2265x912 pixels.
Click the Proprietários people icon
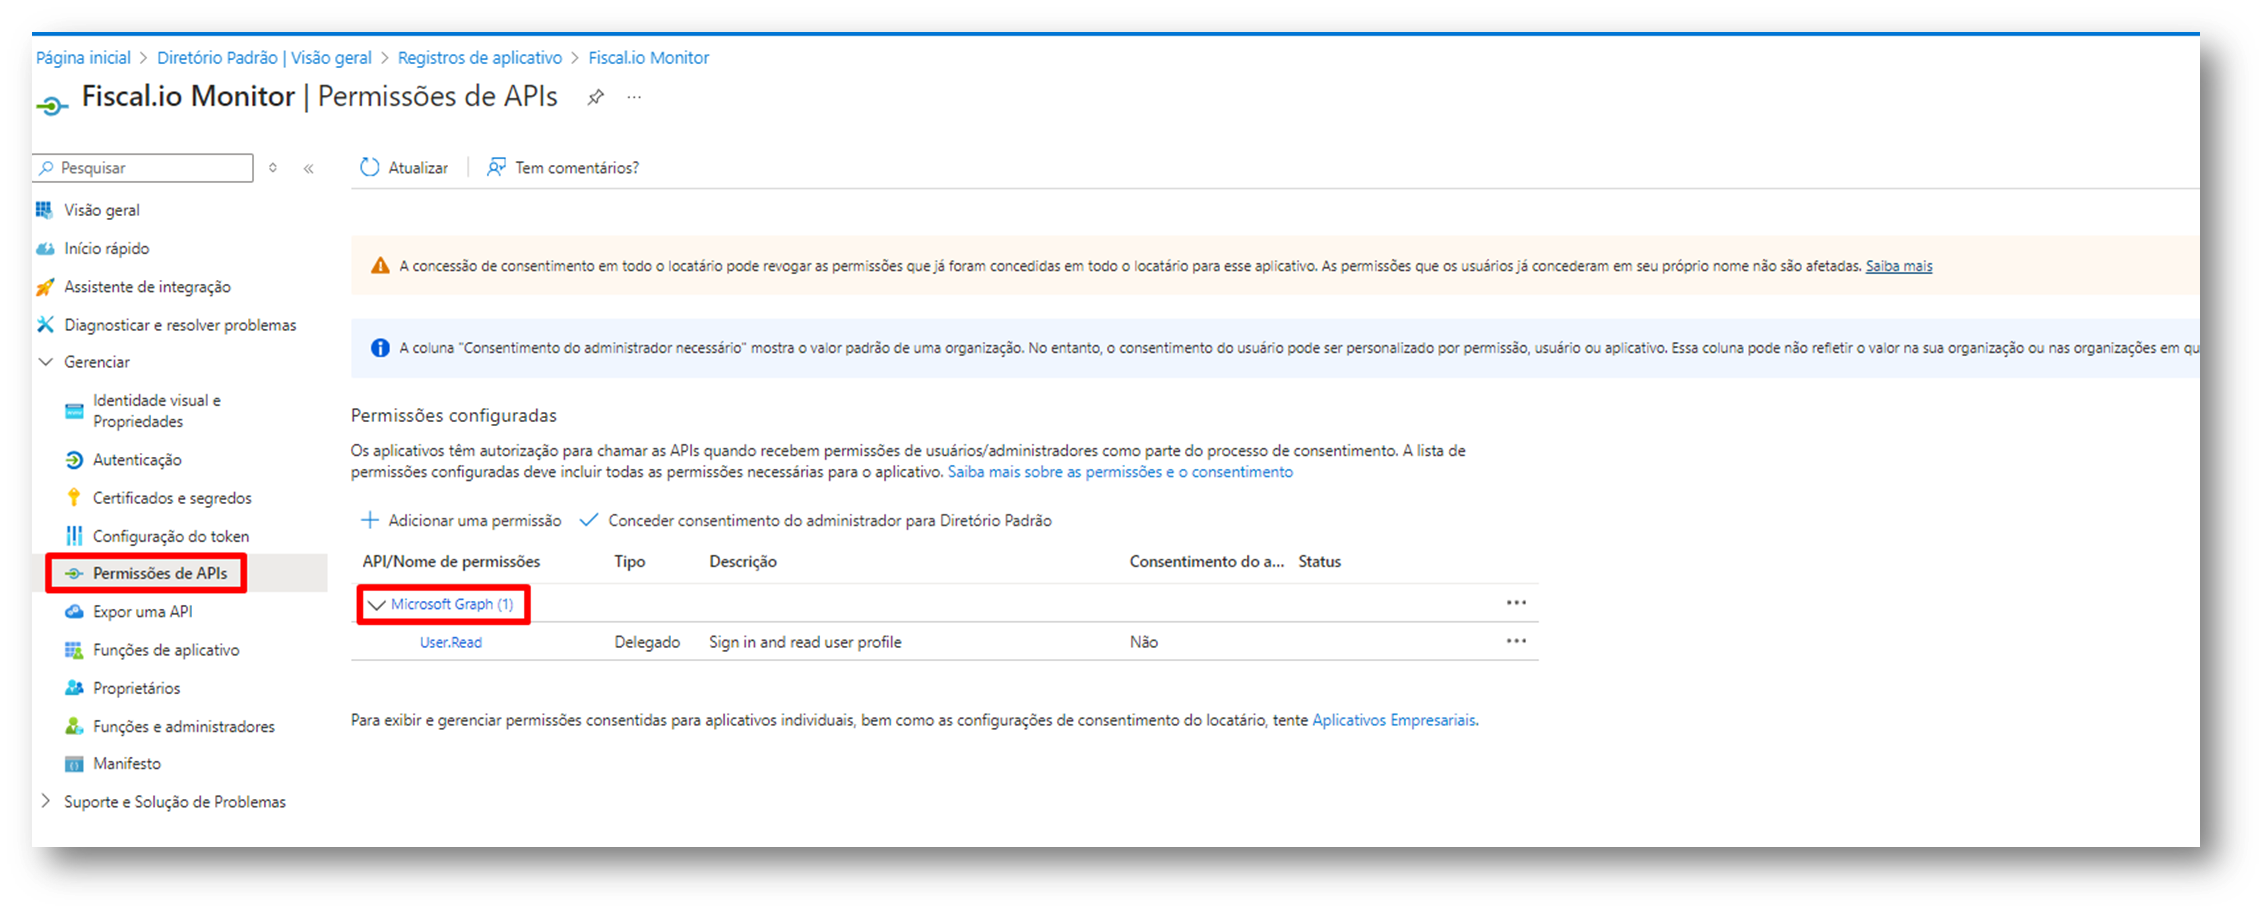[x=74, y=688]
